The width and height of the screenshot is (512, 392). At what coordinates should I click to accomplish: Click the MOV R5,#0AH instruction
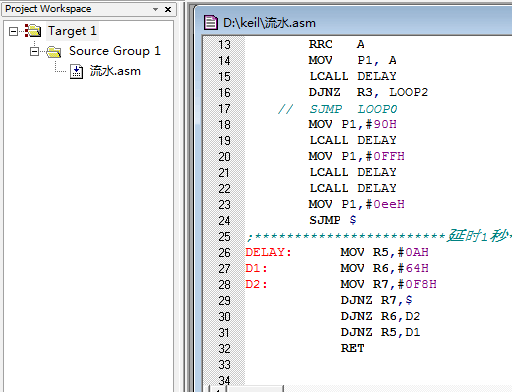click(385, 252)
